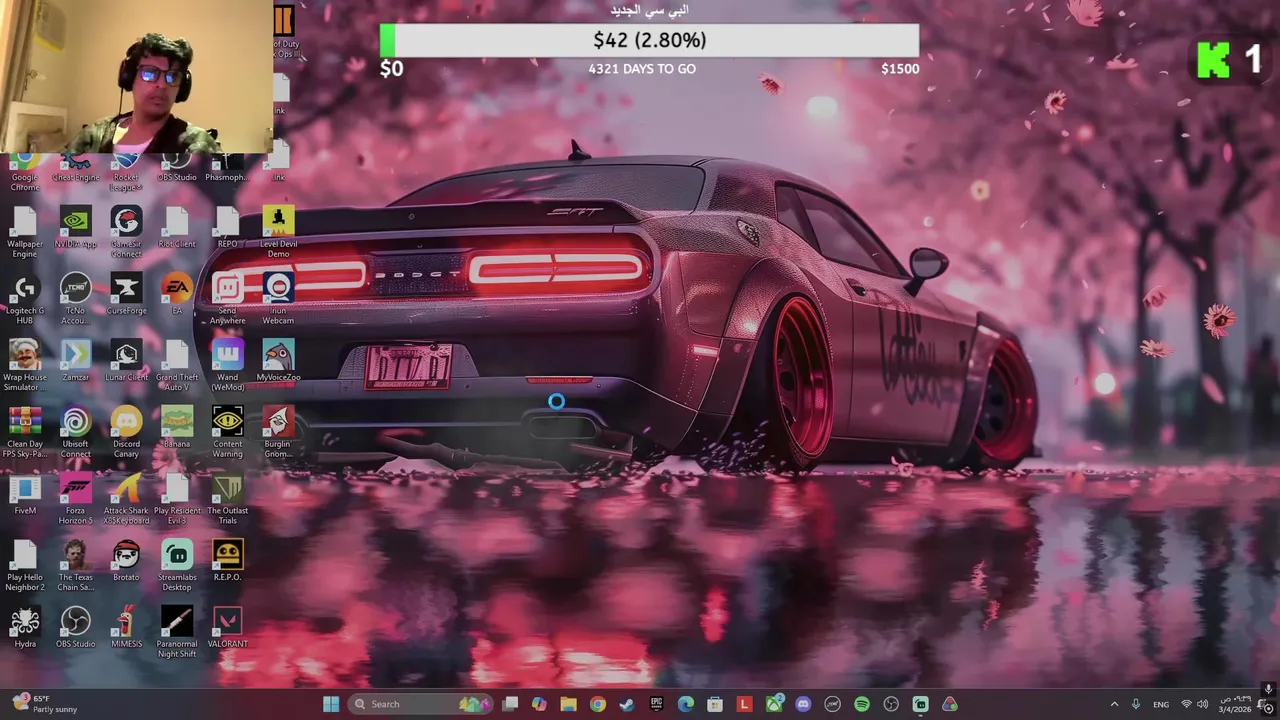The height and width of the screenshot is (720, 1280).
Task: Select Attack Shark X85Keyboard desktop icon
Action: pos(126,499)
